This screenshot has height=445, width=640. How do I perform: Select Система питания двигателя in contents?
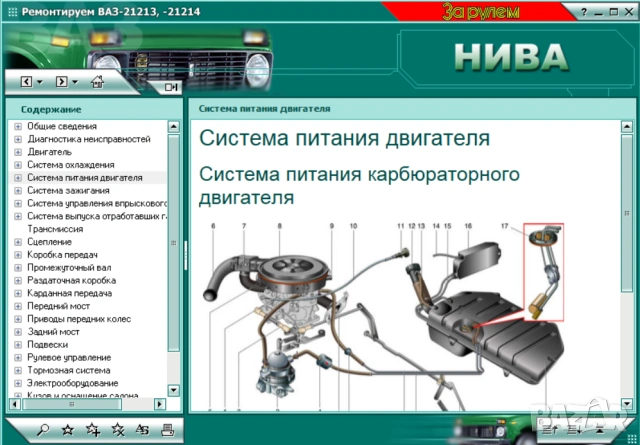tap(85, 178)
